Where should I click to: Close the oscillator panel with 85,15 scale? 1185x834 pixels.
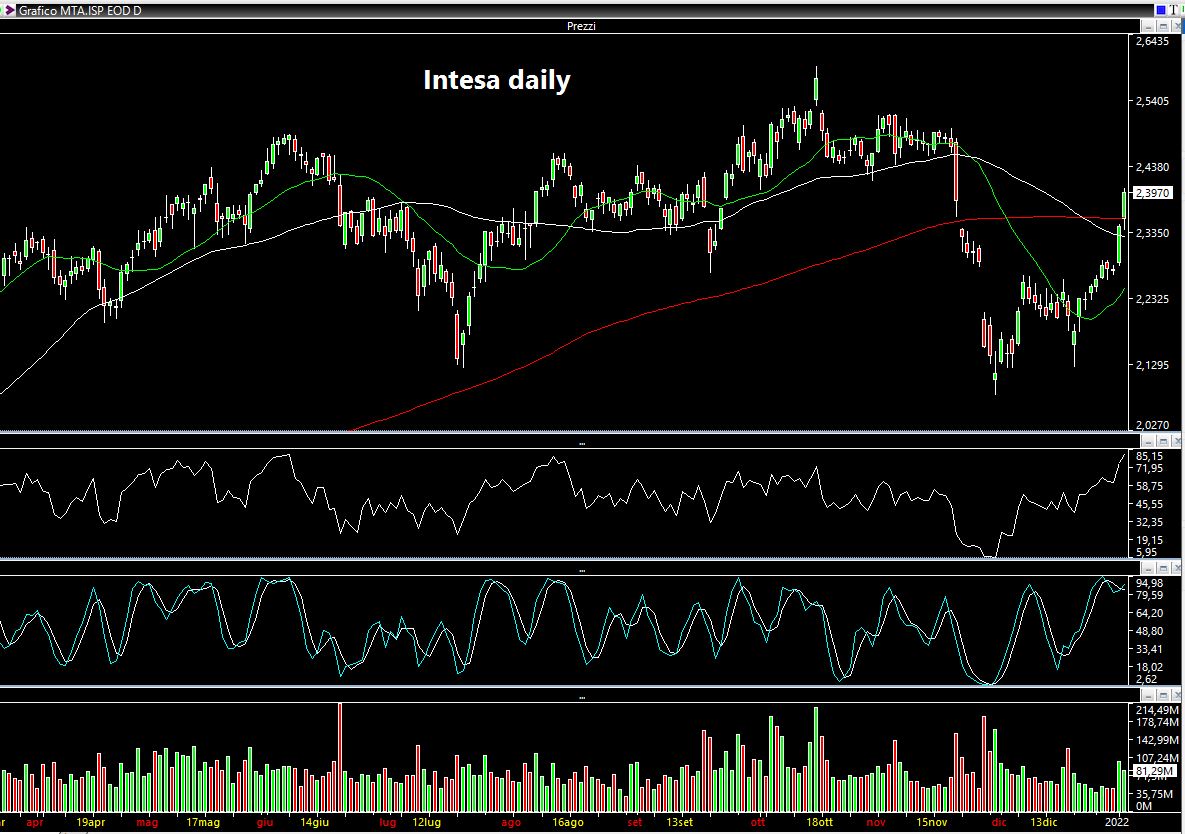click(1177, 441)
